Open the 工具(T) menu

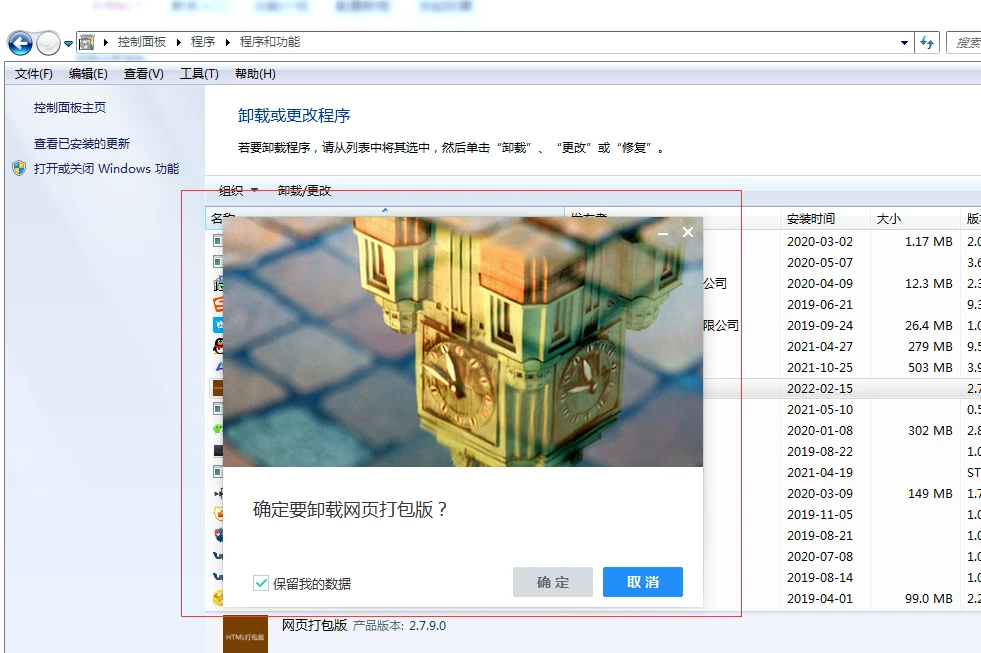click(200, 74)
